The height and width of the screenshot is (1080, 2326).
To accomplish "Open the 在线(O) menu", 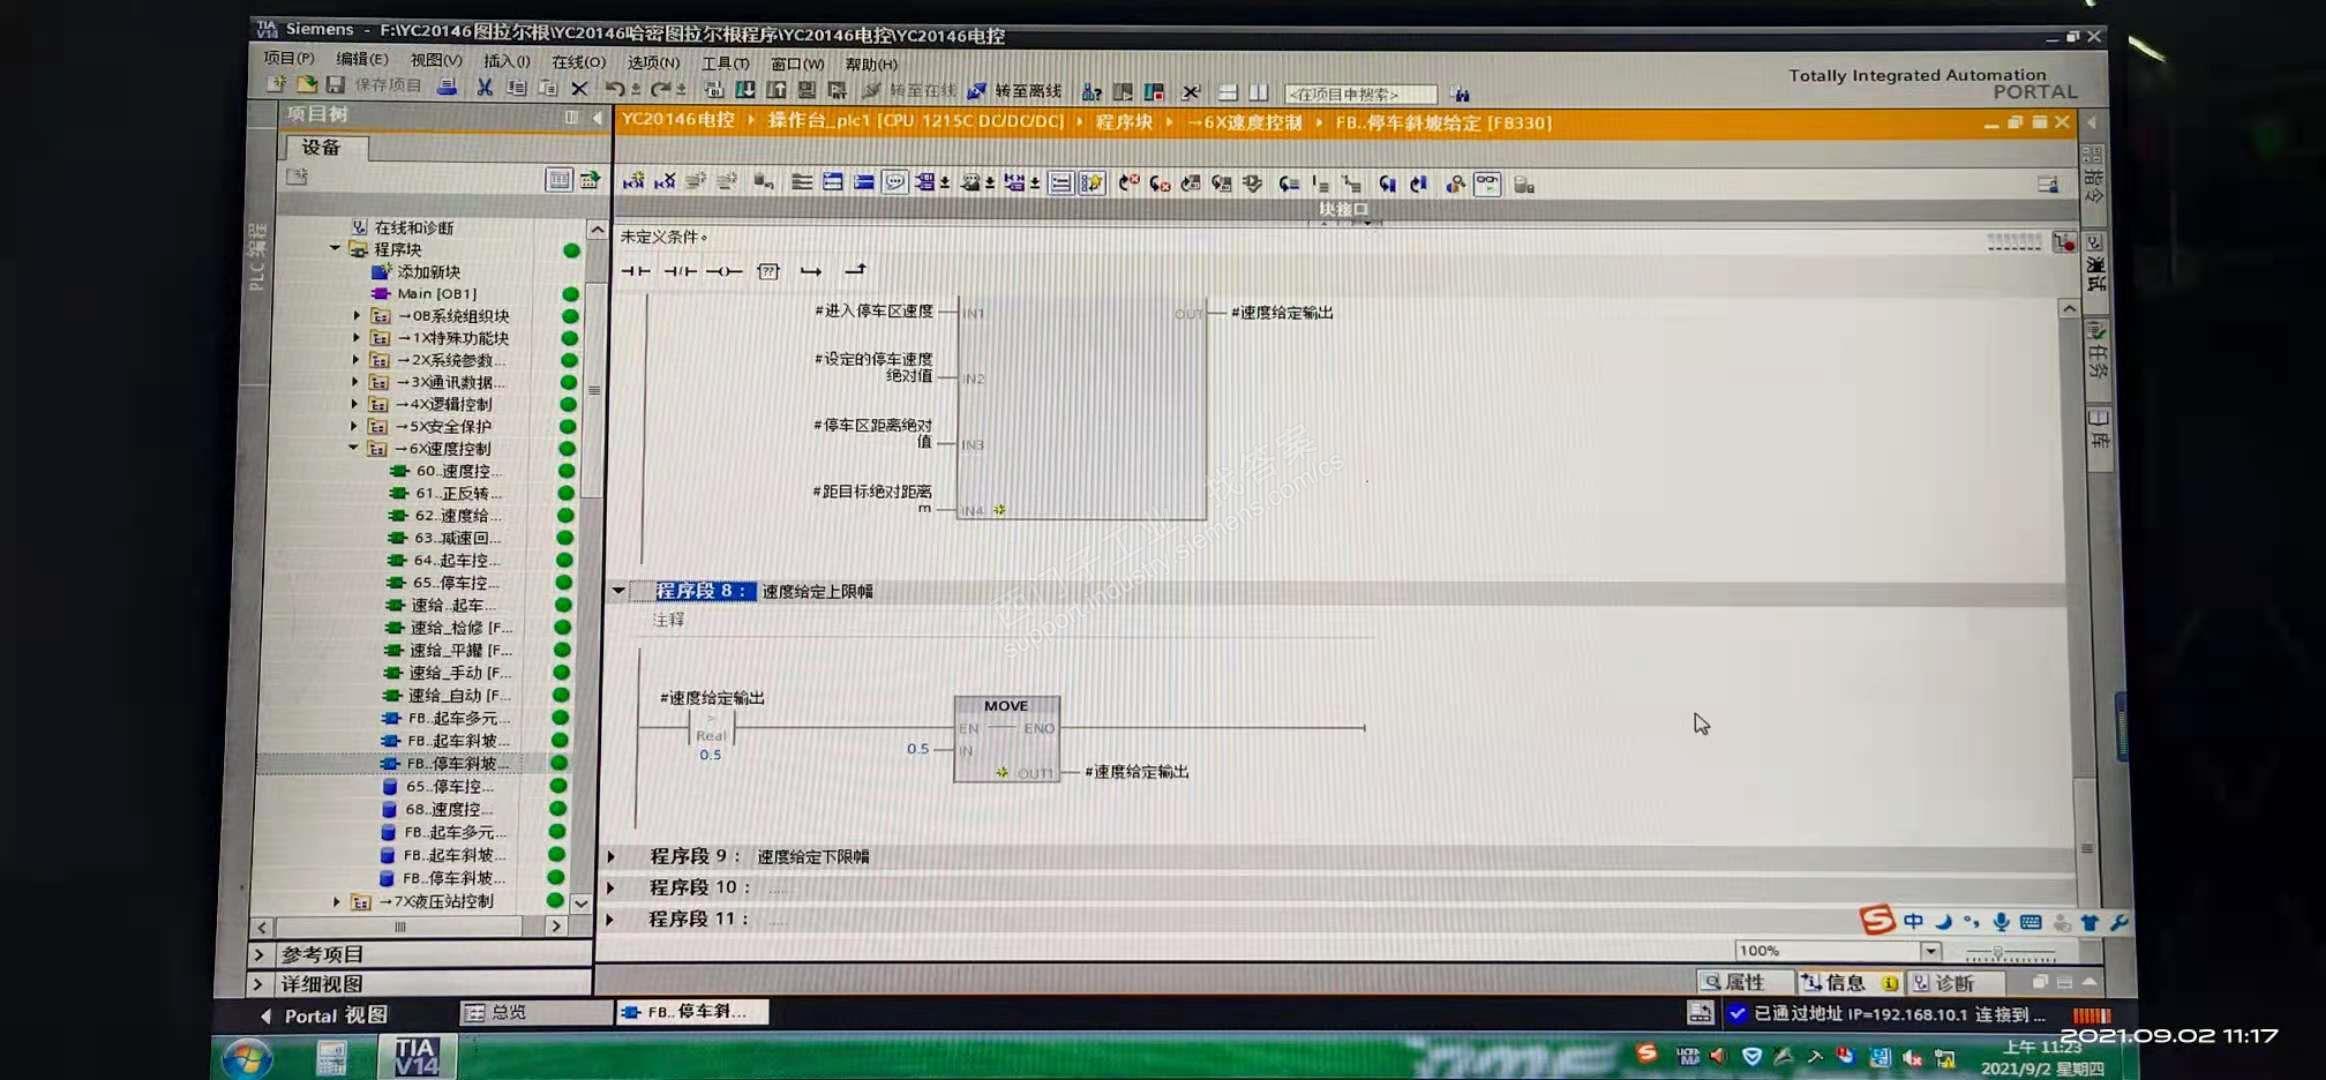I will 578,62.
